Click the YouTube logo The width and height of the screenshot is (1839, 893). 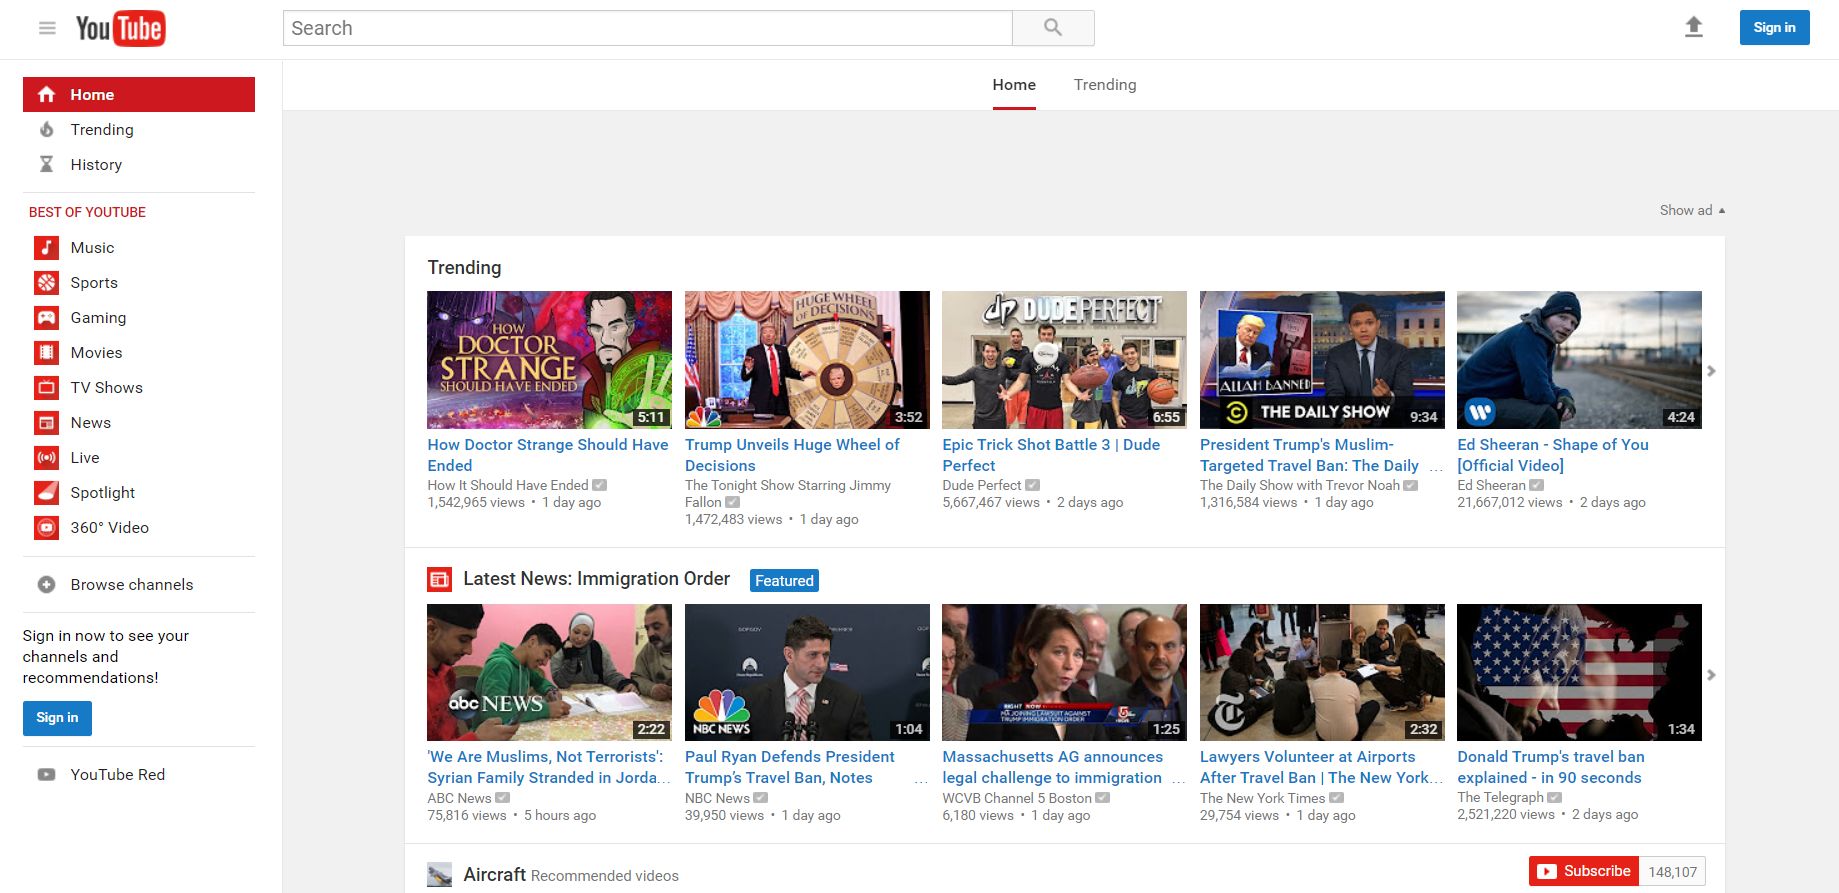(120, 29)
